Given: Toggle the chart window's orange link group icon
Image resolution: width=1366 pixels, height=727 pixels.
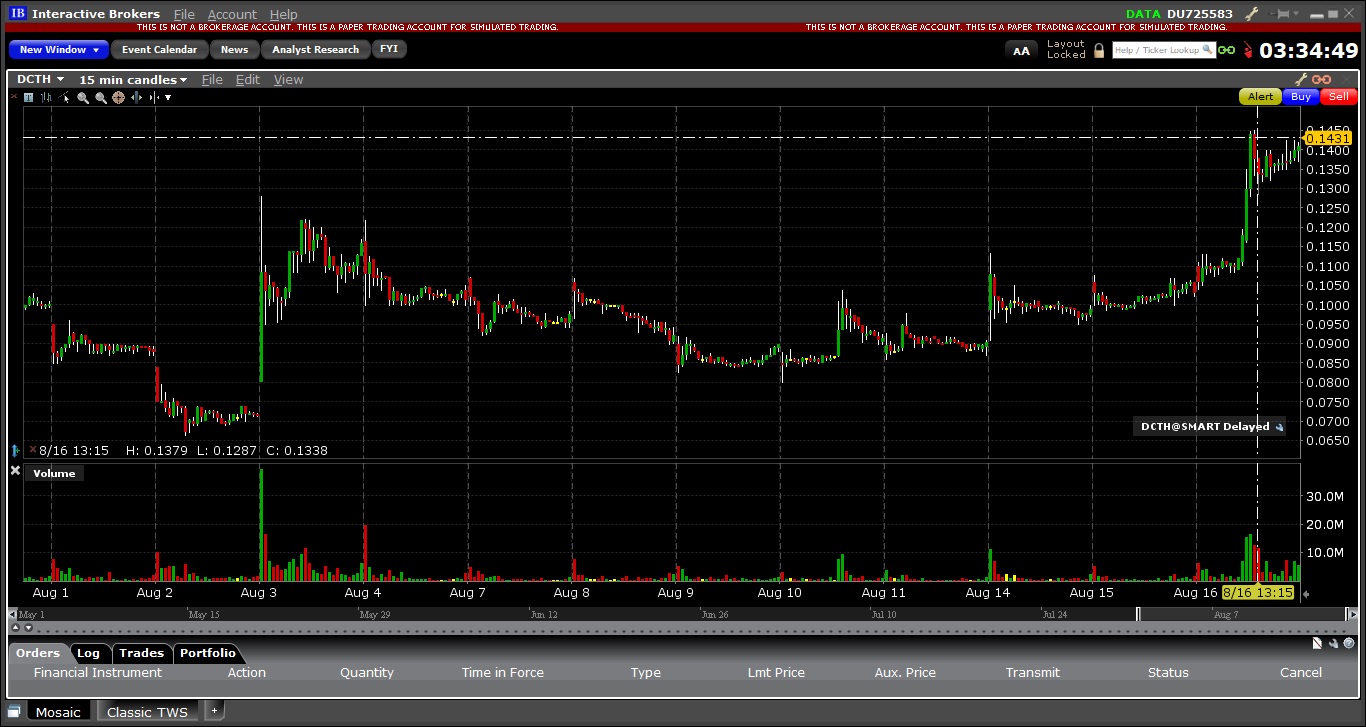Looking at the screenshot, I should [1322, 79].
